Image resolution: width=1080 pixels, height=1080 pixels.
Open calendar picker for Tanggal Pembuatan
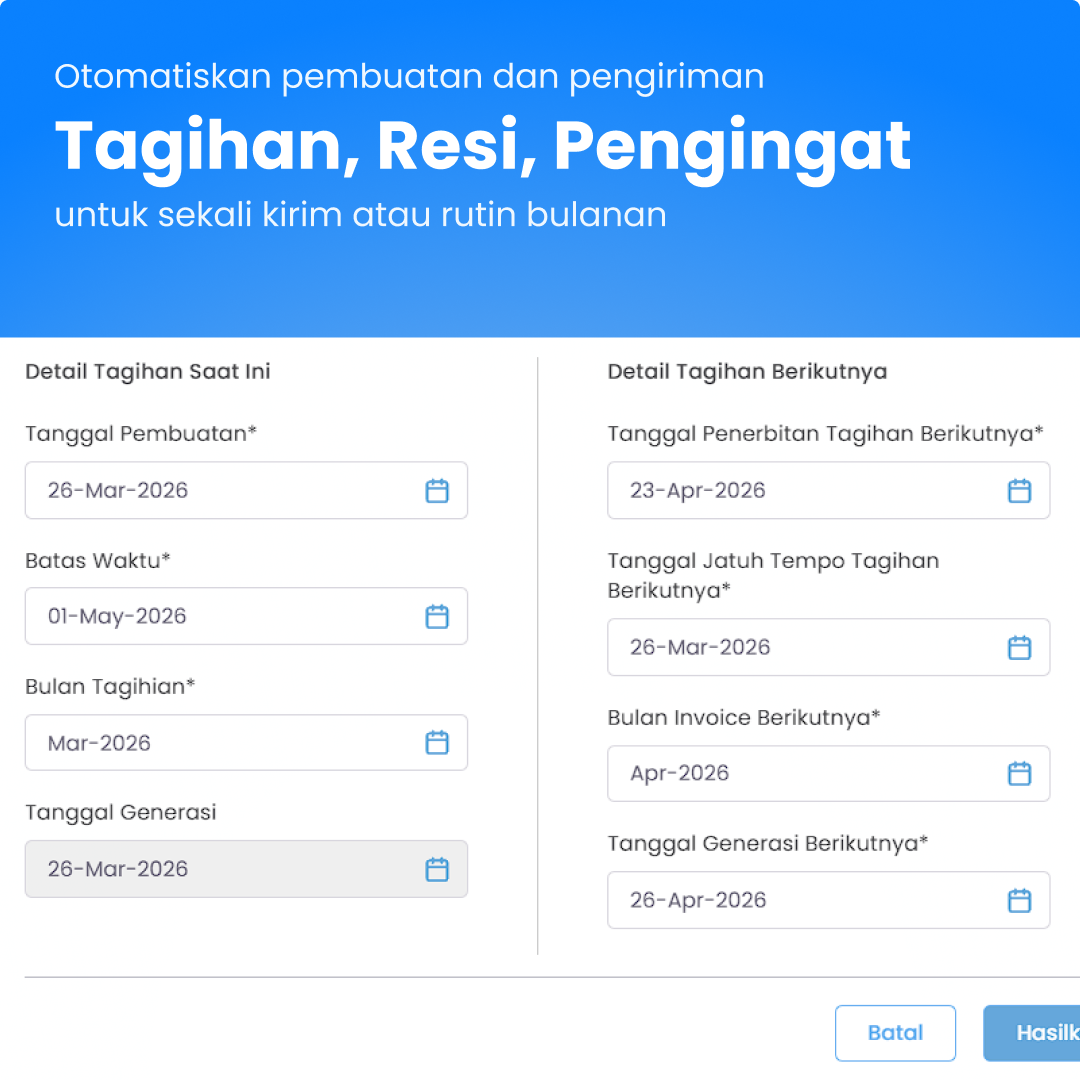(x=437, y=491)
